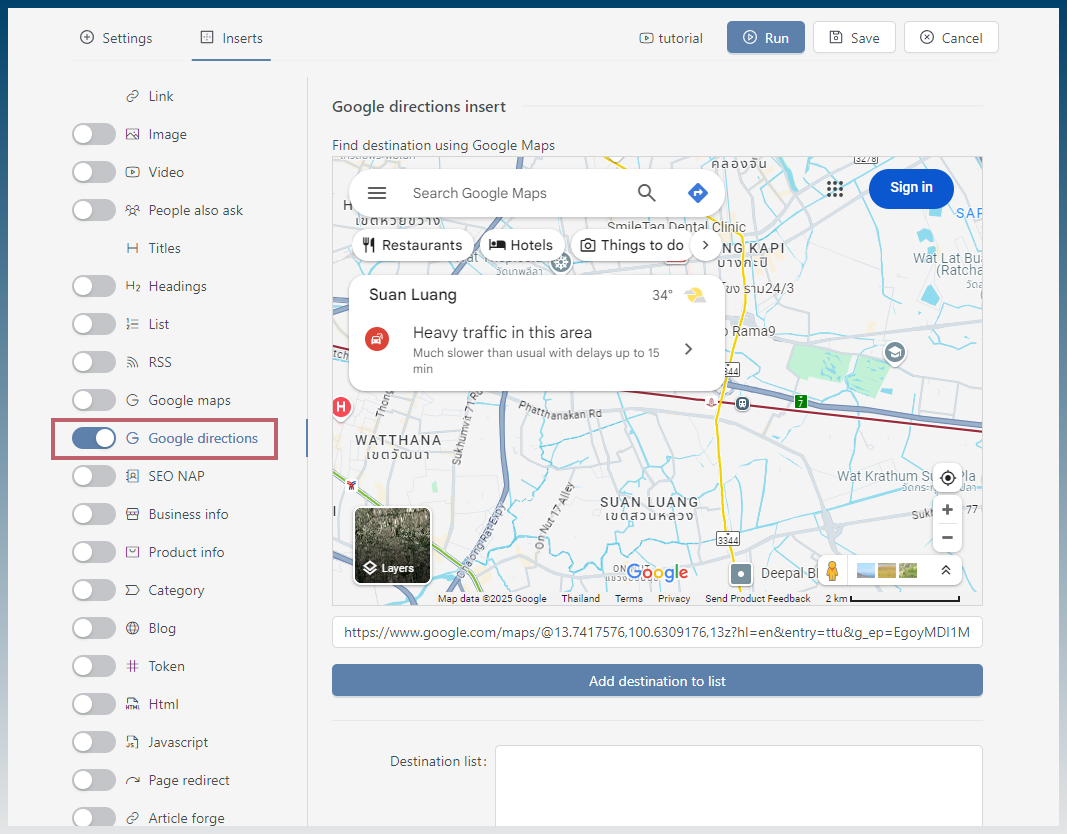
Task: Click the Page redirect arrow icon
Action: [x=133, y=780]
